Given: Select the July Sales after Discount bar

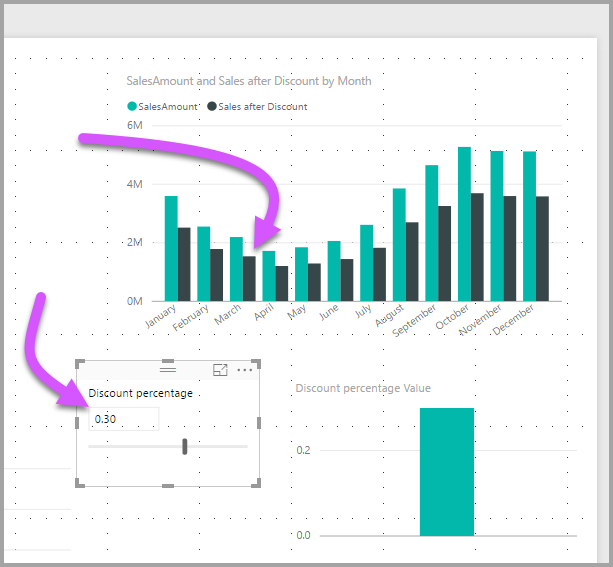Looking at the screenshot, I should (379, 275).
